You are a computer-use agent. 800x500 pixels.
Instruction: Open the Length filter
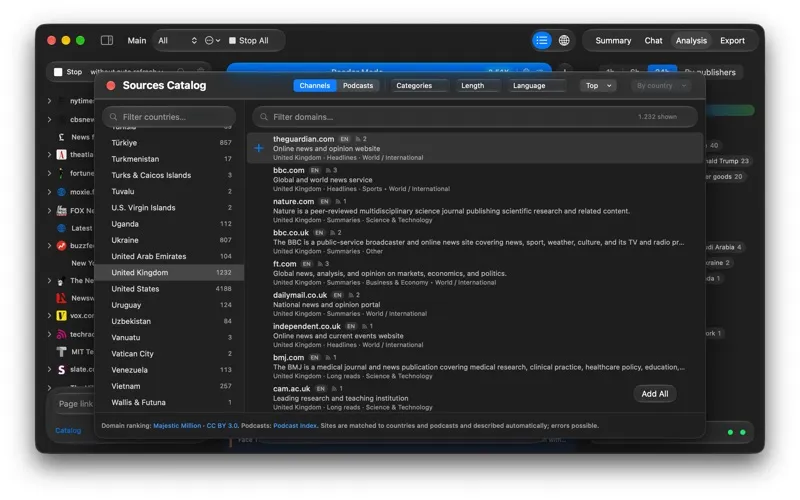pos(478,86)
